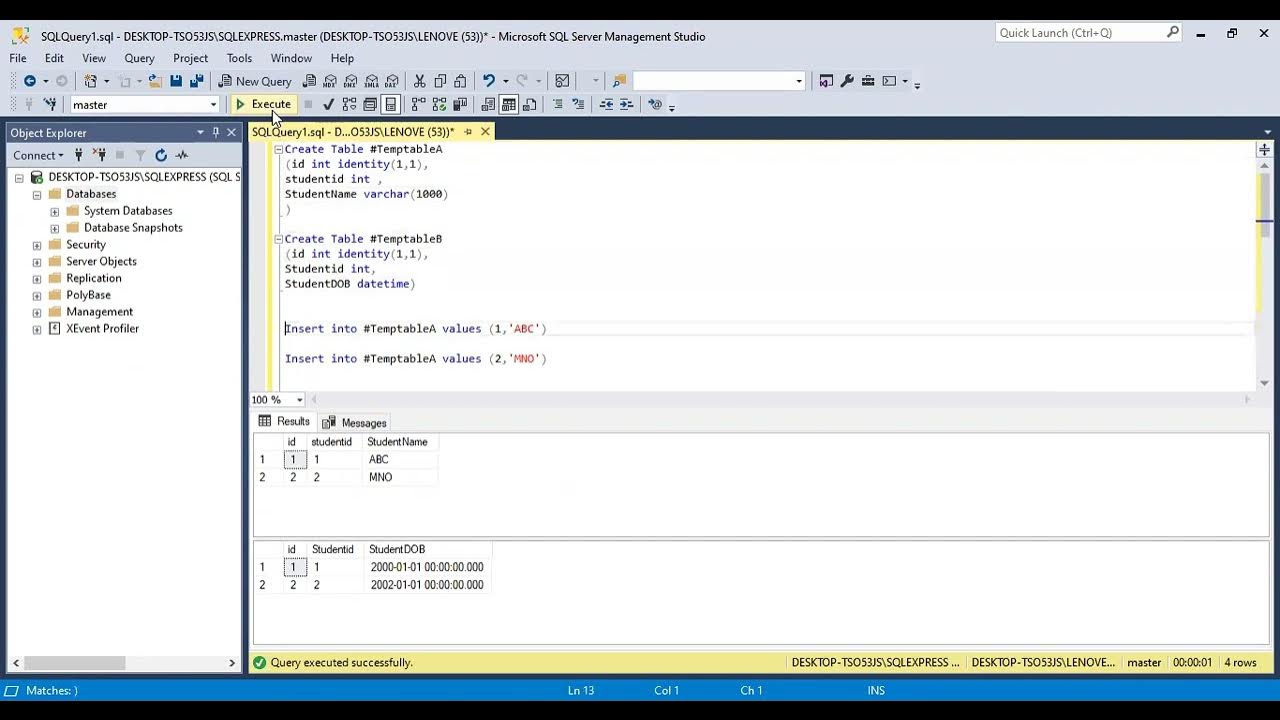Click the Parse checkmark icon
The image size is (1280, 720).
point(328,104)
